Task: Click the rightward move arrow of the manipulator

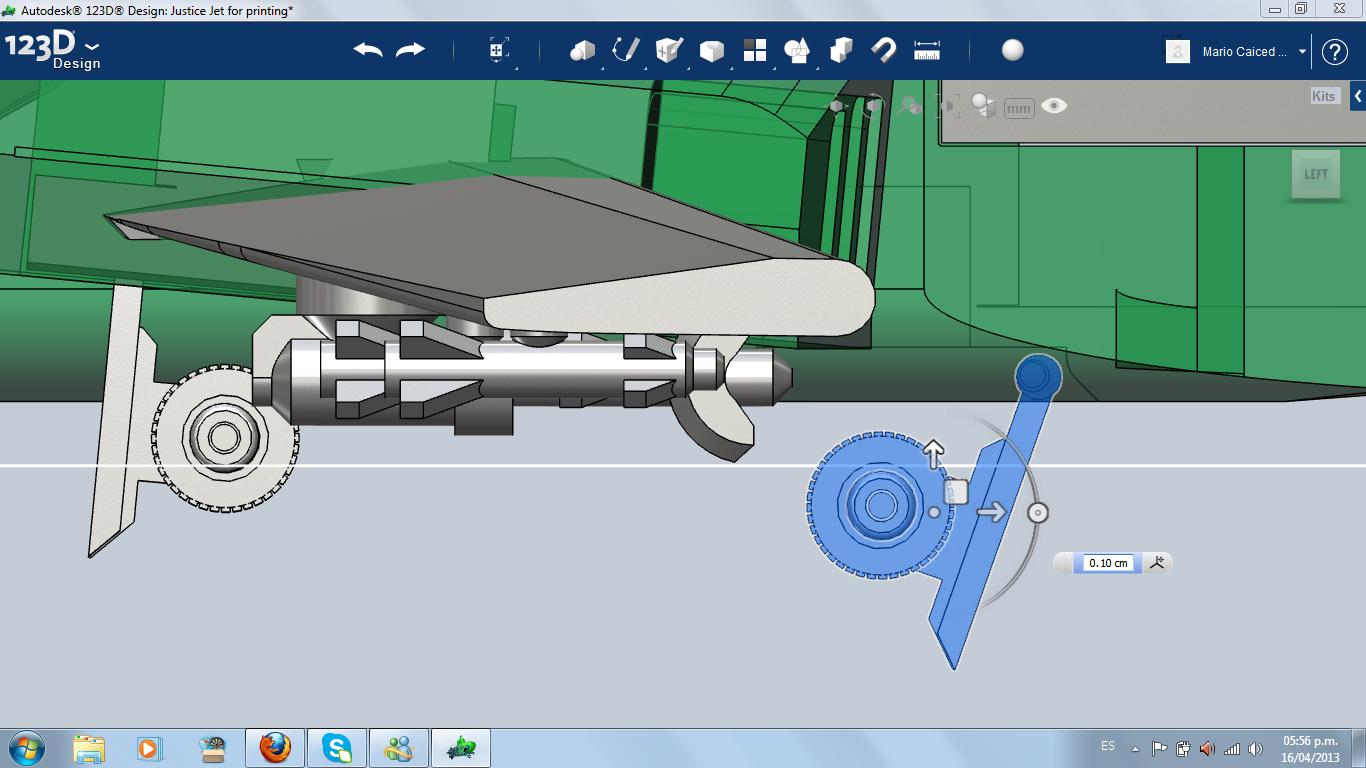Action: (992, 512)
